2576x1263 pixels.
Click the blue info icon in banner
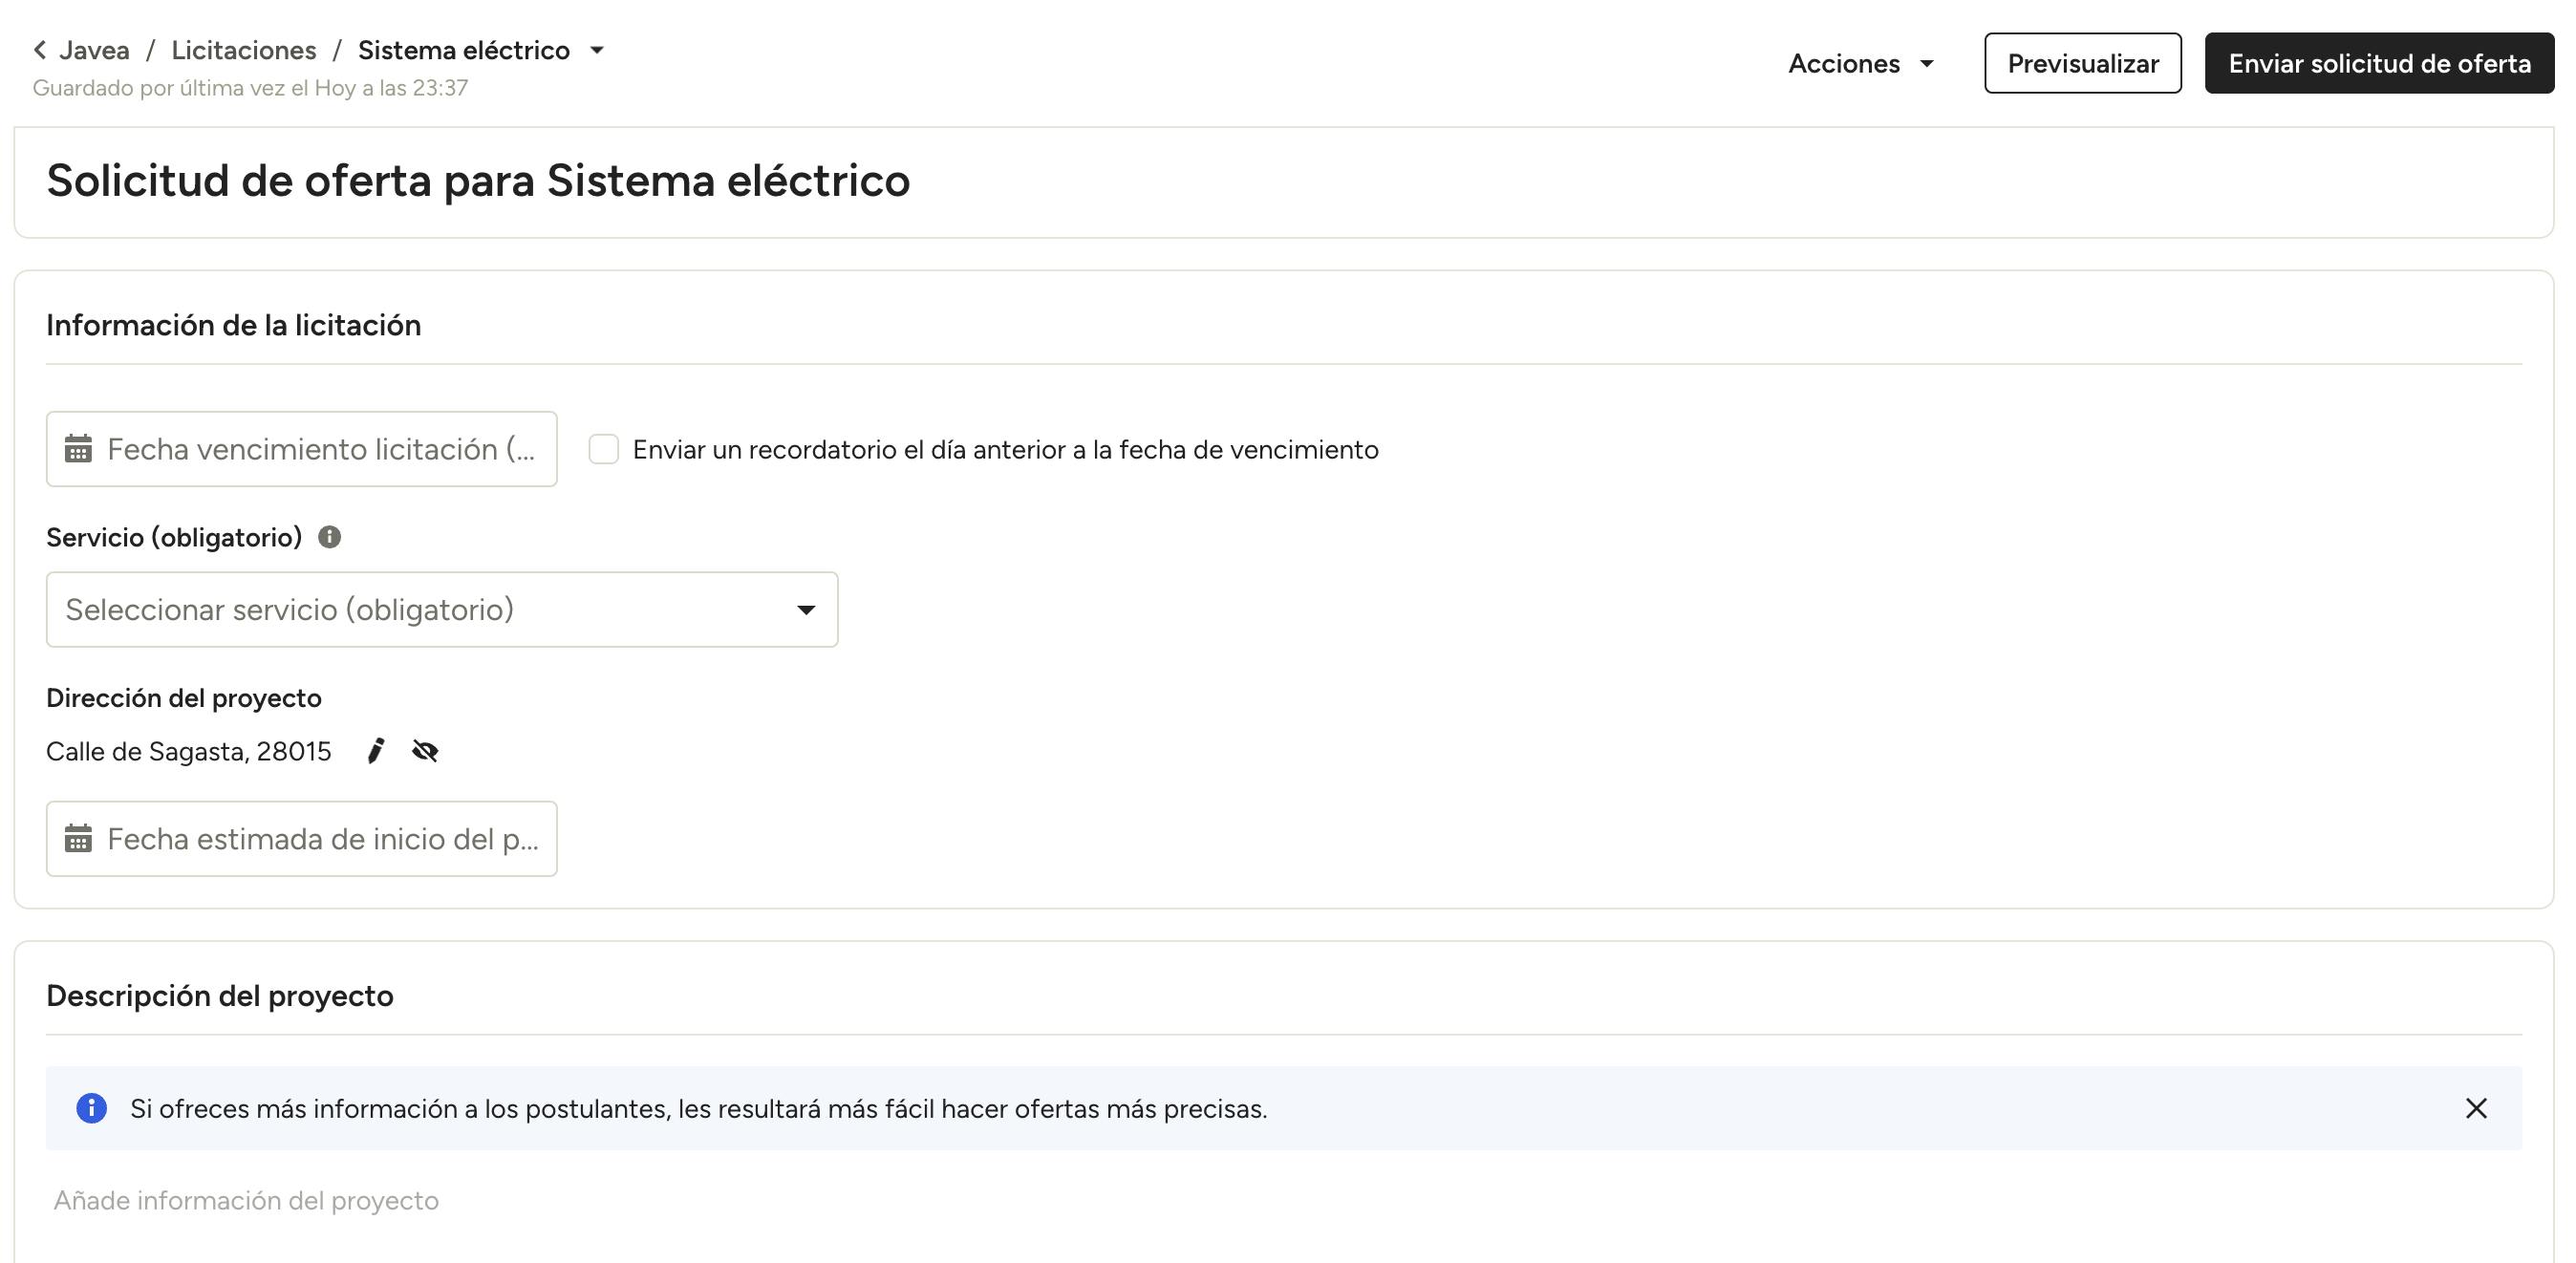click(91, 1108)
